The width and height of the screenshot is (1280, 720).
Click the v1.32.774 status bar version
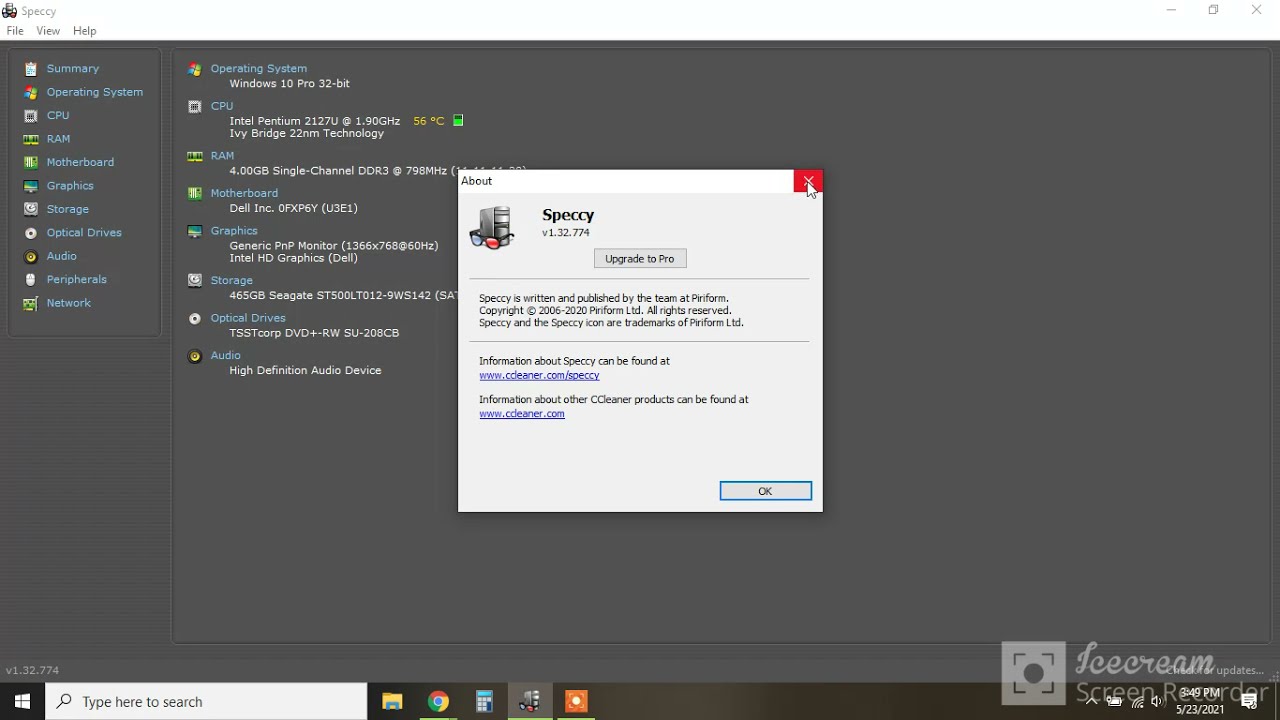(x=32, y=671)
